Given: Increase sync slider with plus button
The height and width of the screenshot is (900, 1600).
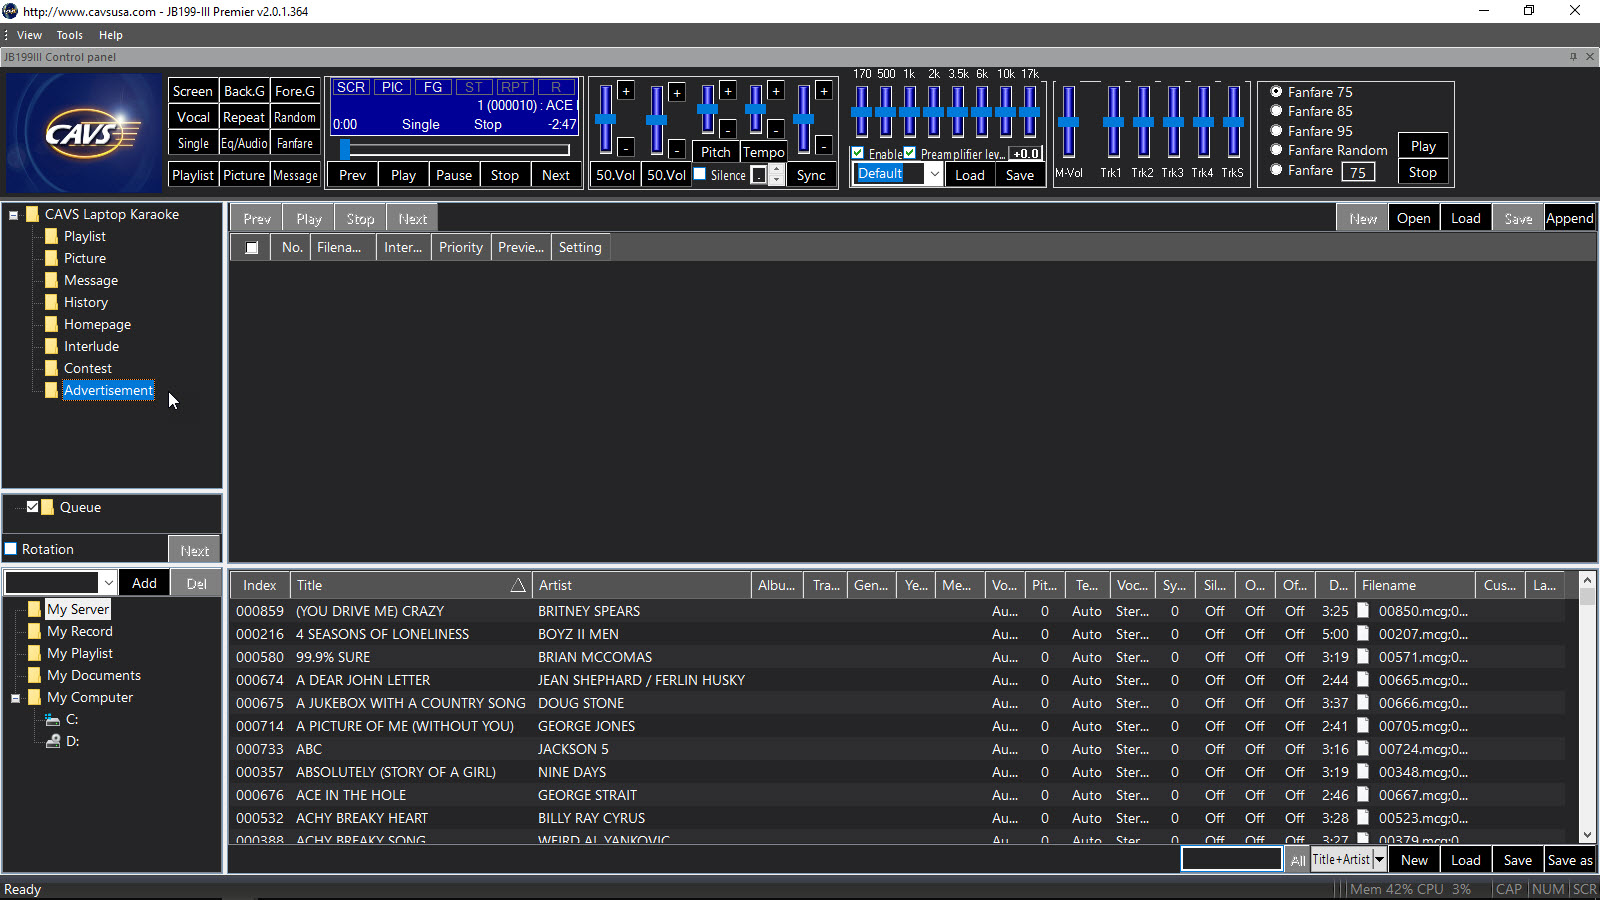Looking at the screenshot, I should [x=824, y=91].
